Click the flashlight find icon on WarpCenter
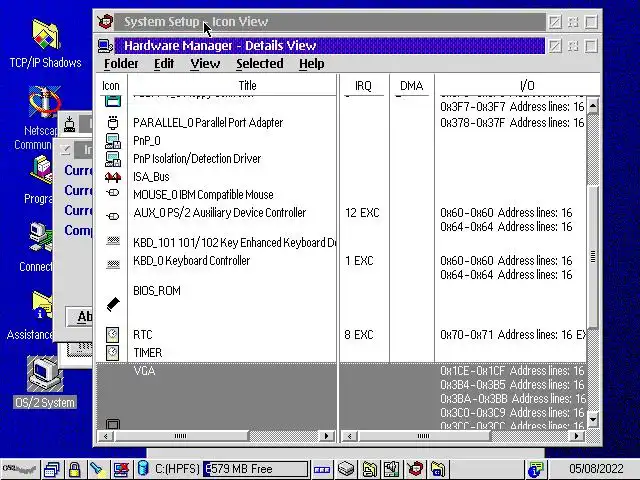The height and width of the screenshot is (480, 640). (97, 469)
